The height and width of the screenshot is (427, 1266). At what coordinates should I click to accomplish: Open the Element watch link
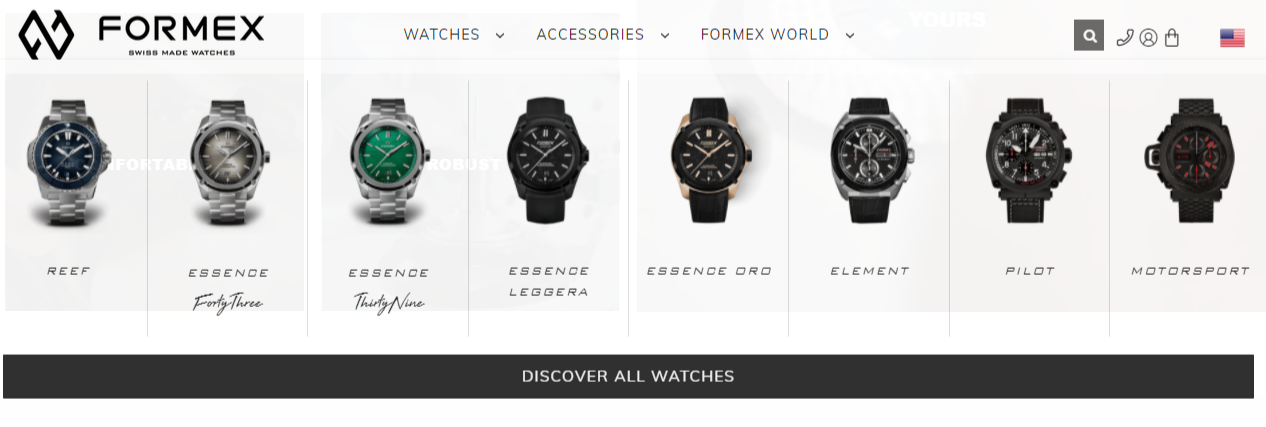pos(870,271)
